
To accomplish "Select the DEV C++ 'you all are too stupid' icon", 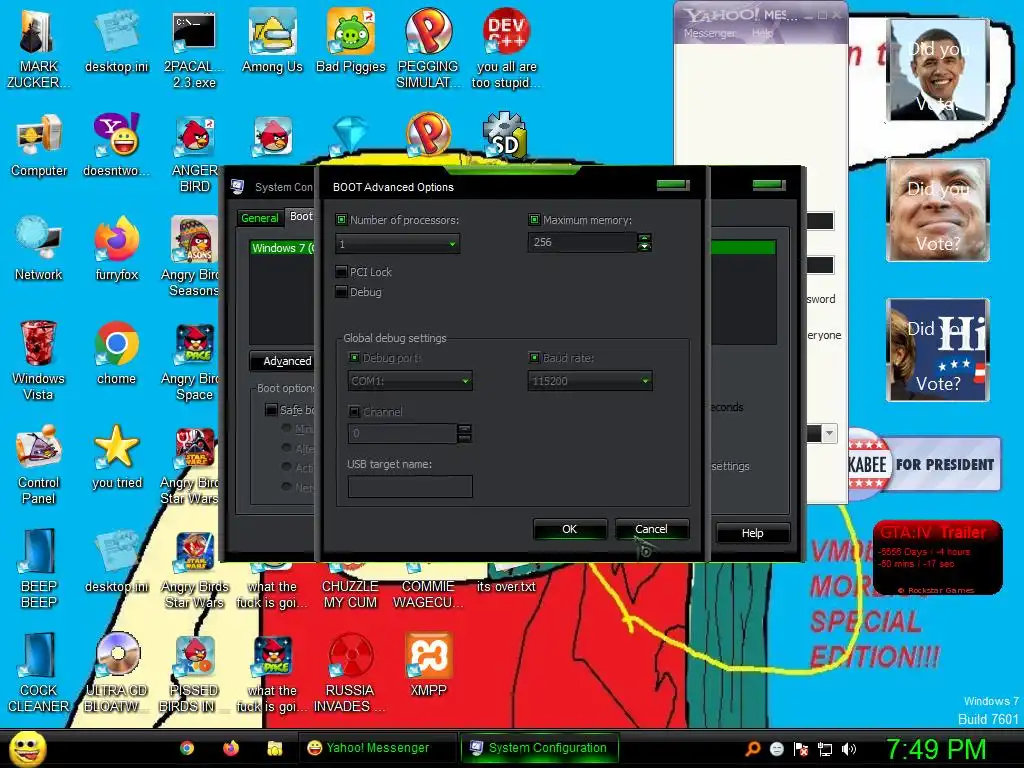I will click(x=506, y=49).
